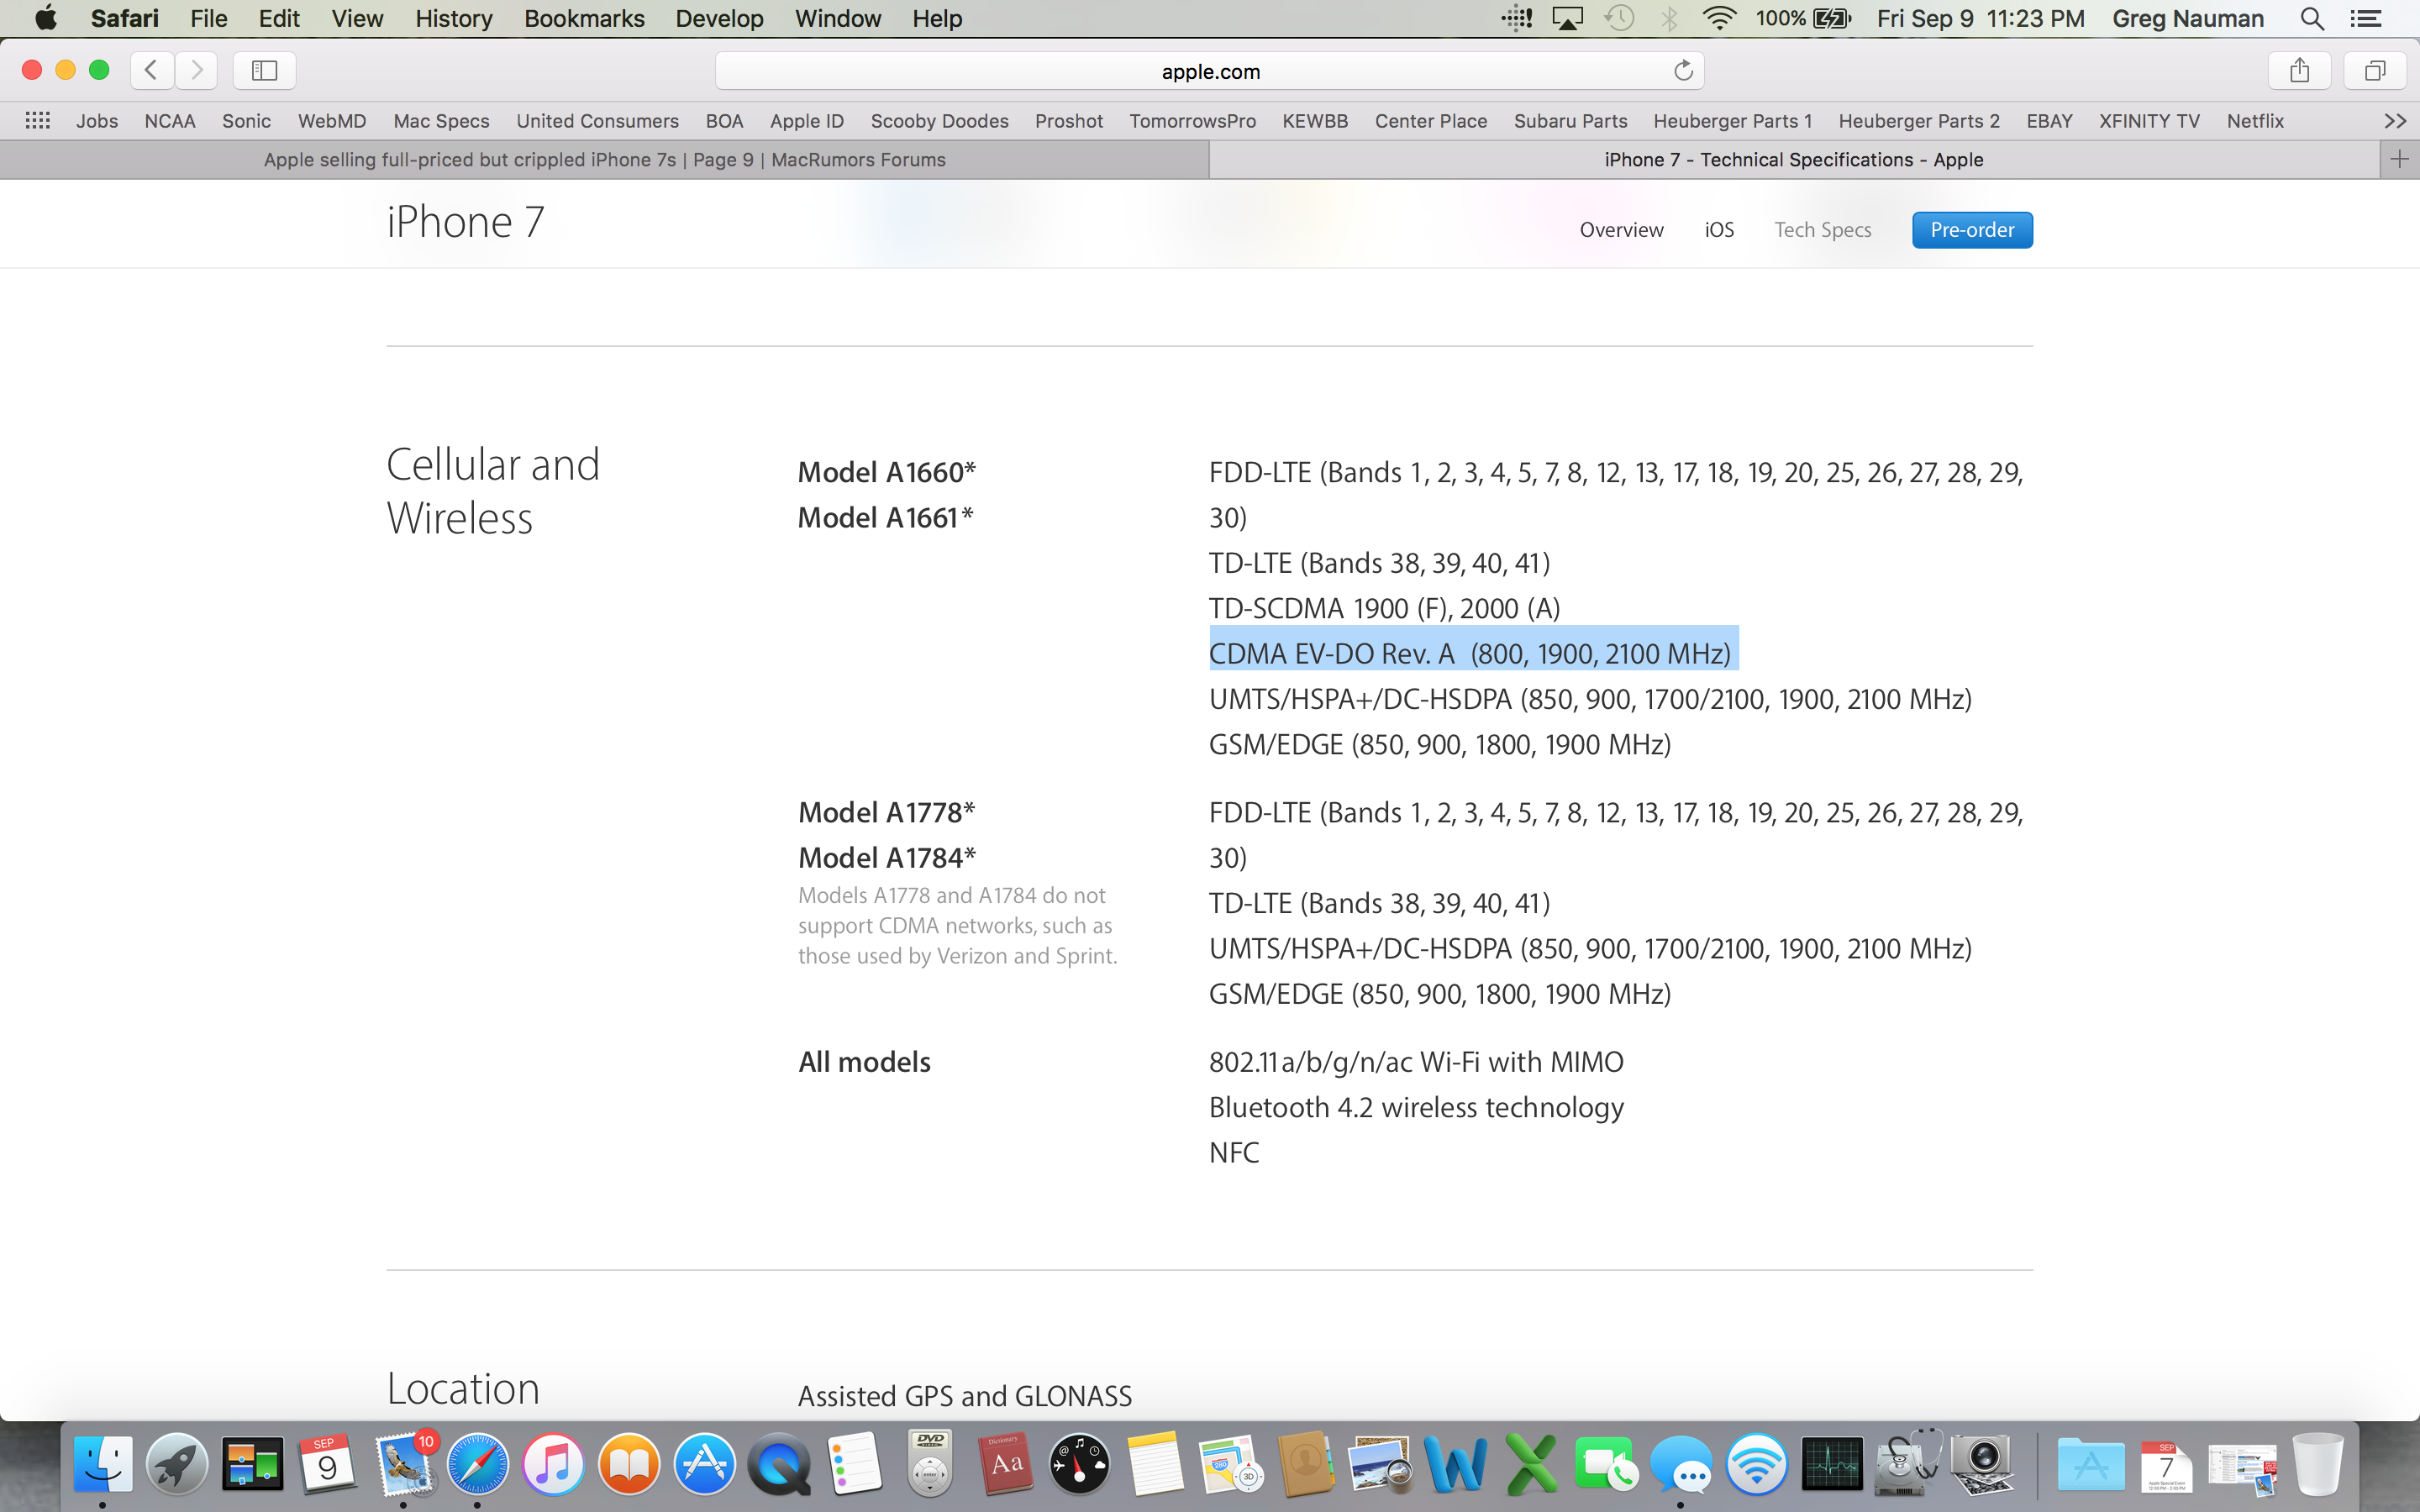Open iBooks in the Dock
The image size is (2420, 1512).
(629, 1464)
